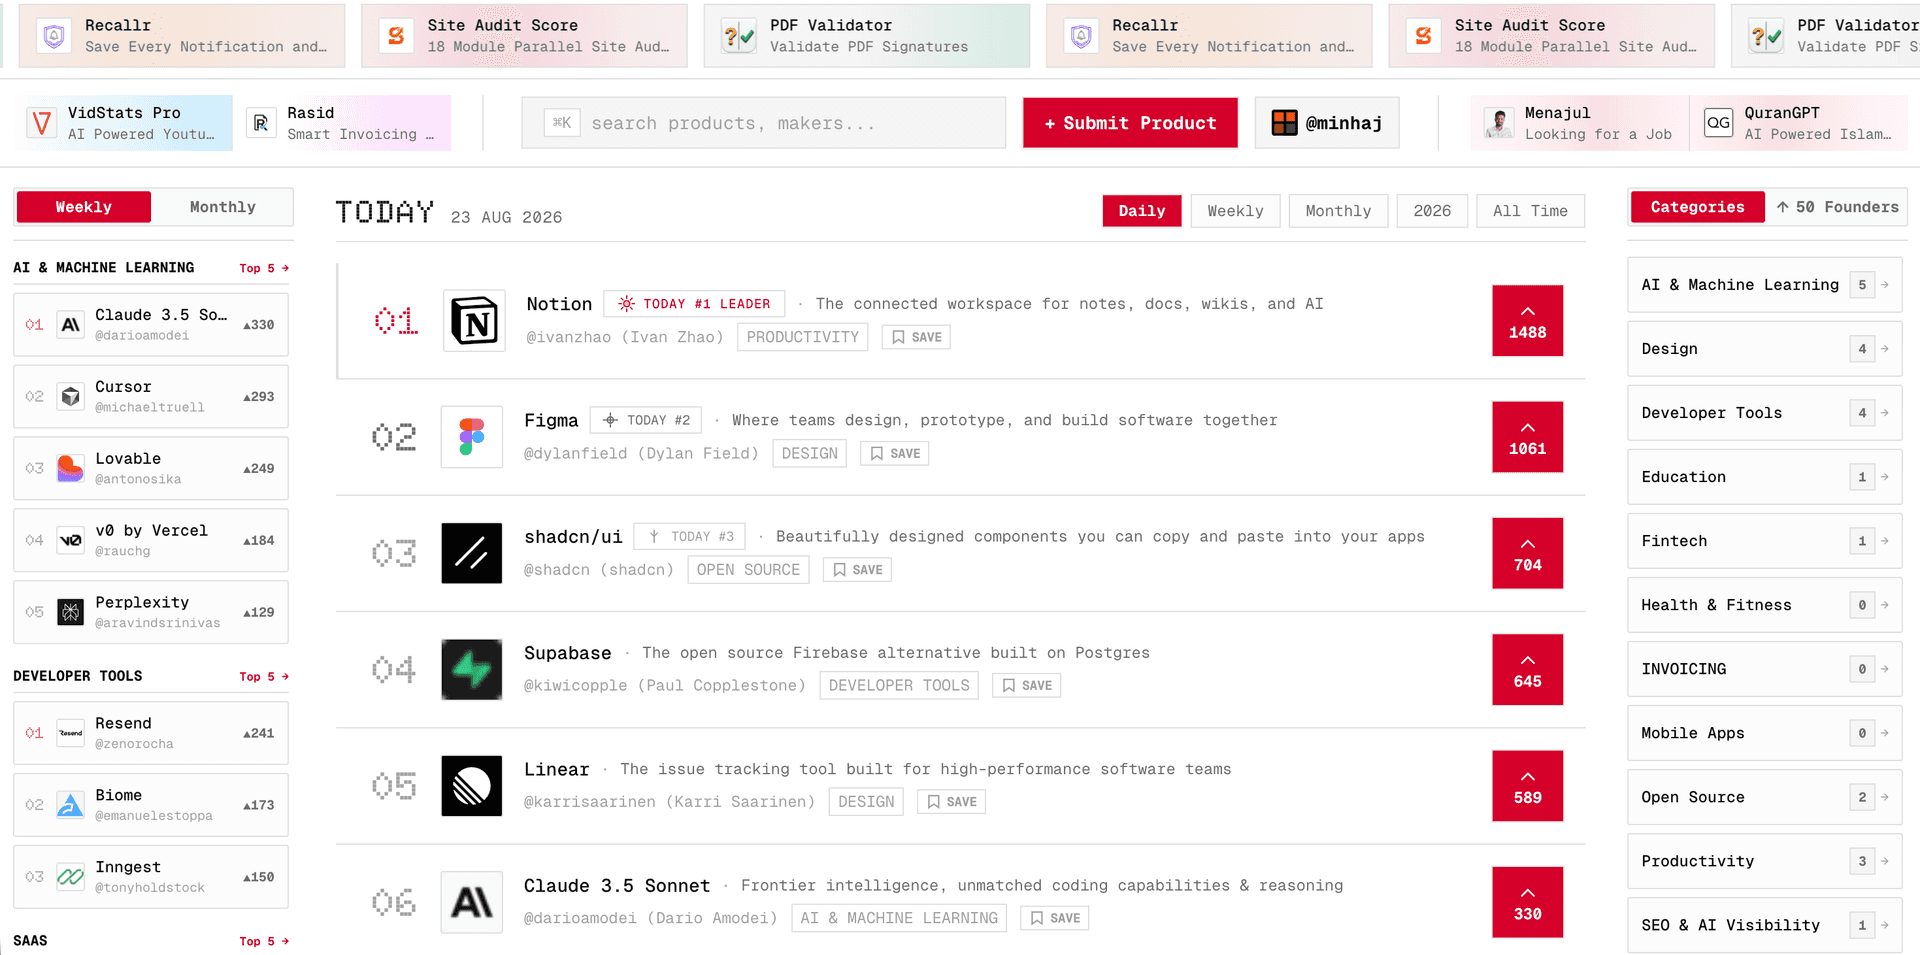Screen dimensions: 1920x955
Task: Click the QuranGPT logo icon
Action: click(x=1718, y=123)
